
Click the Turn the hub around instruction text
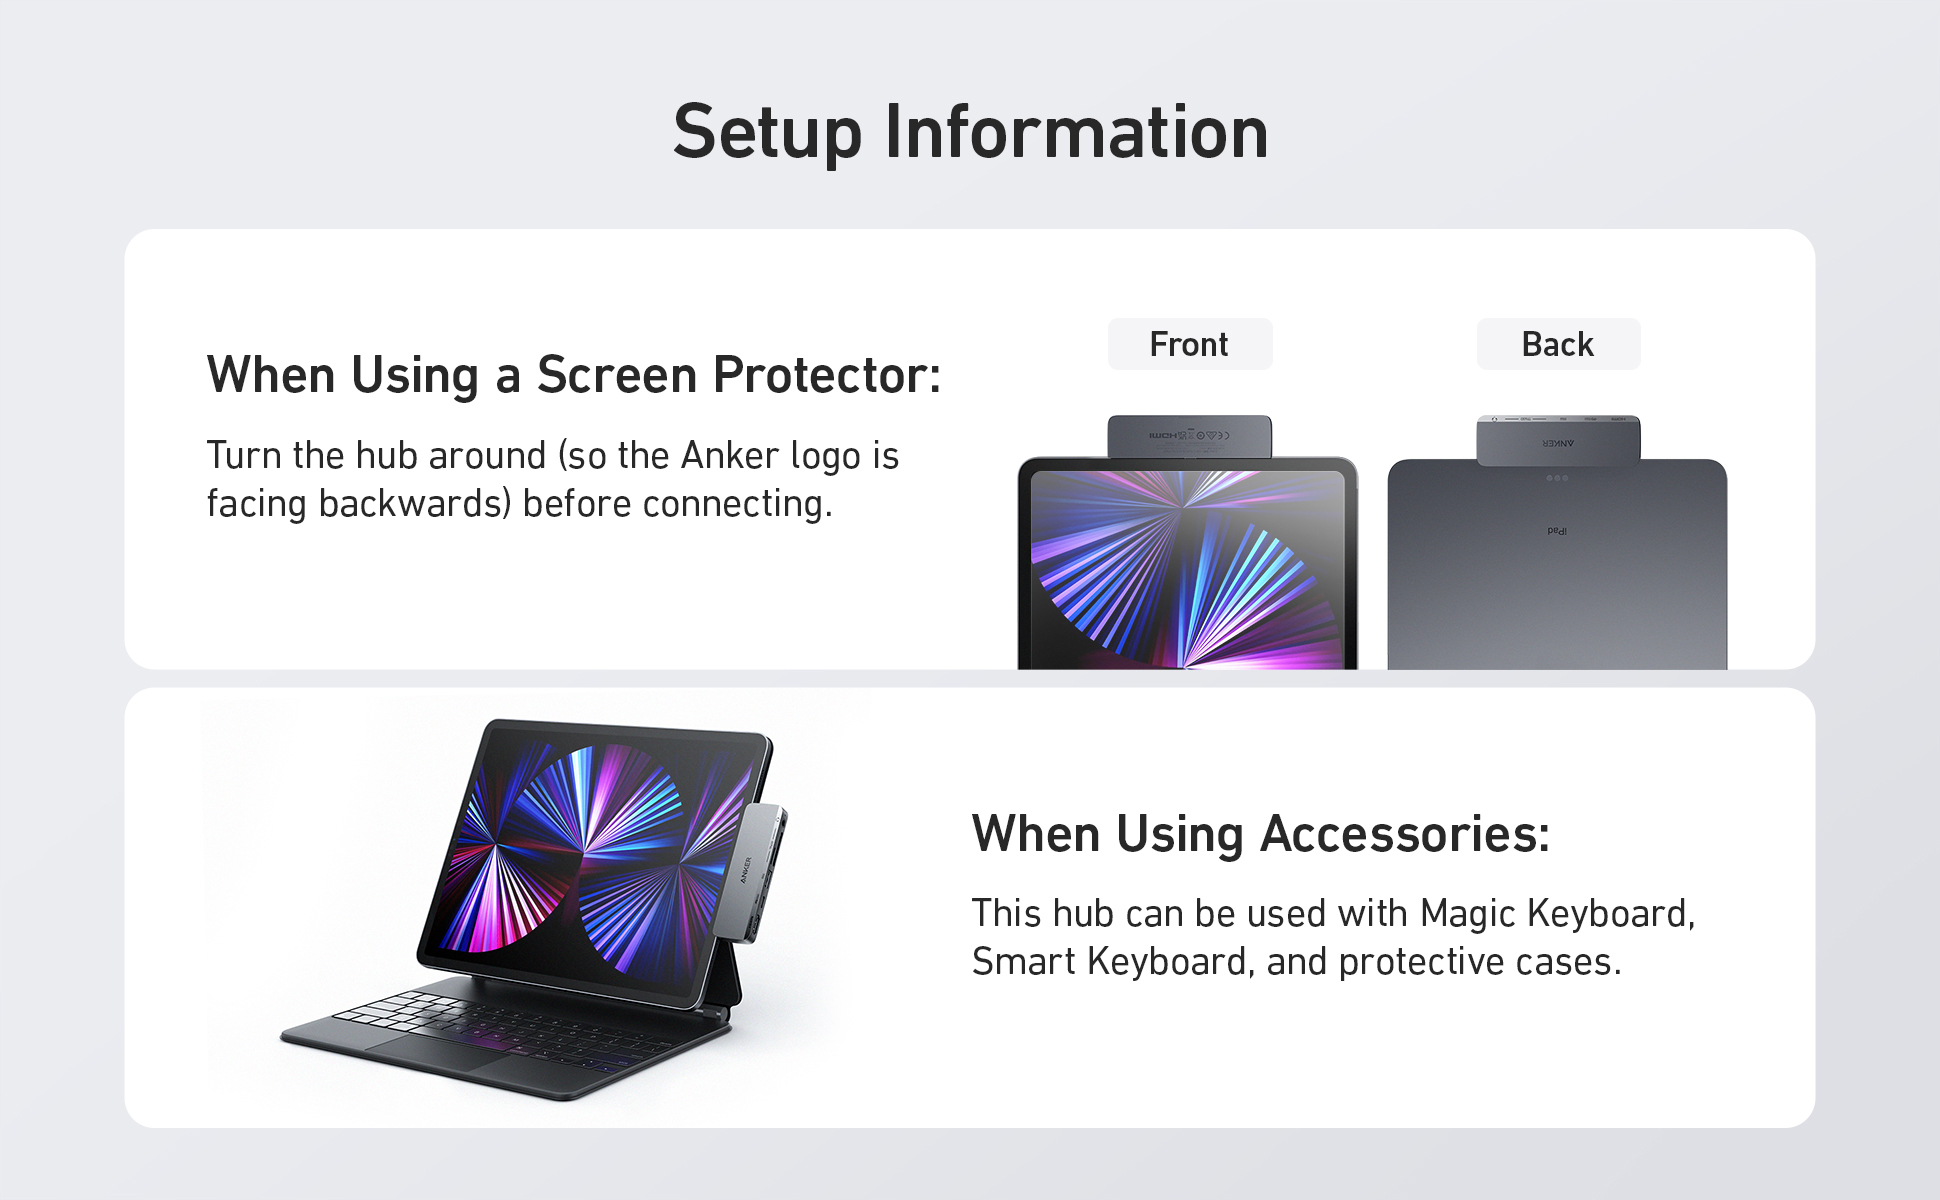tap(553, 479)
